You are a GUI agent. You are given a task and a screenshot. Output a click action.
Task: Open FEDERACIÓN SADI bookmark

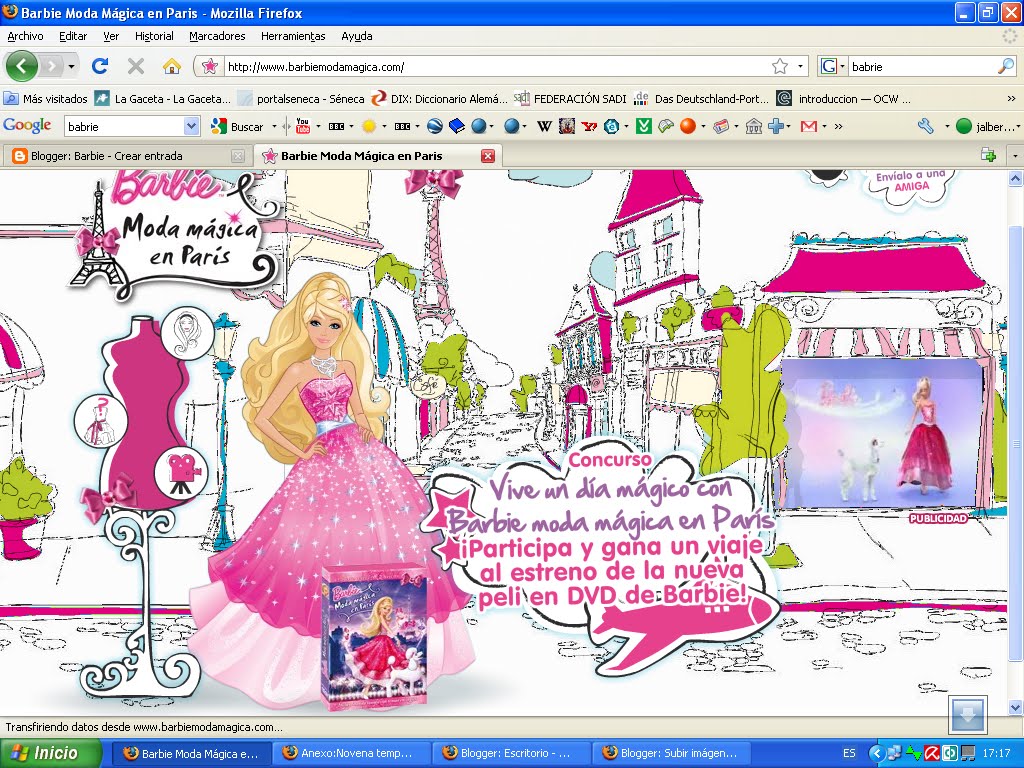[570, 99]
